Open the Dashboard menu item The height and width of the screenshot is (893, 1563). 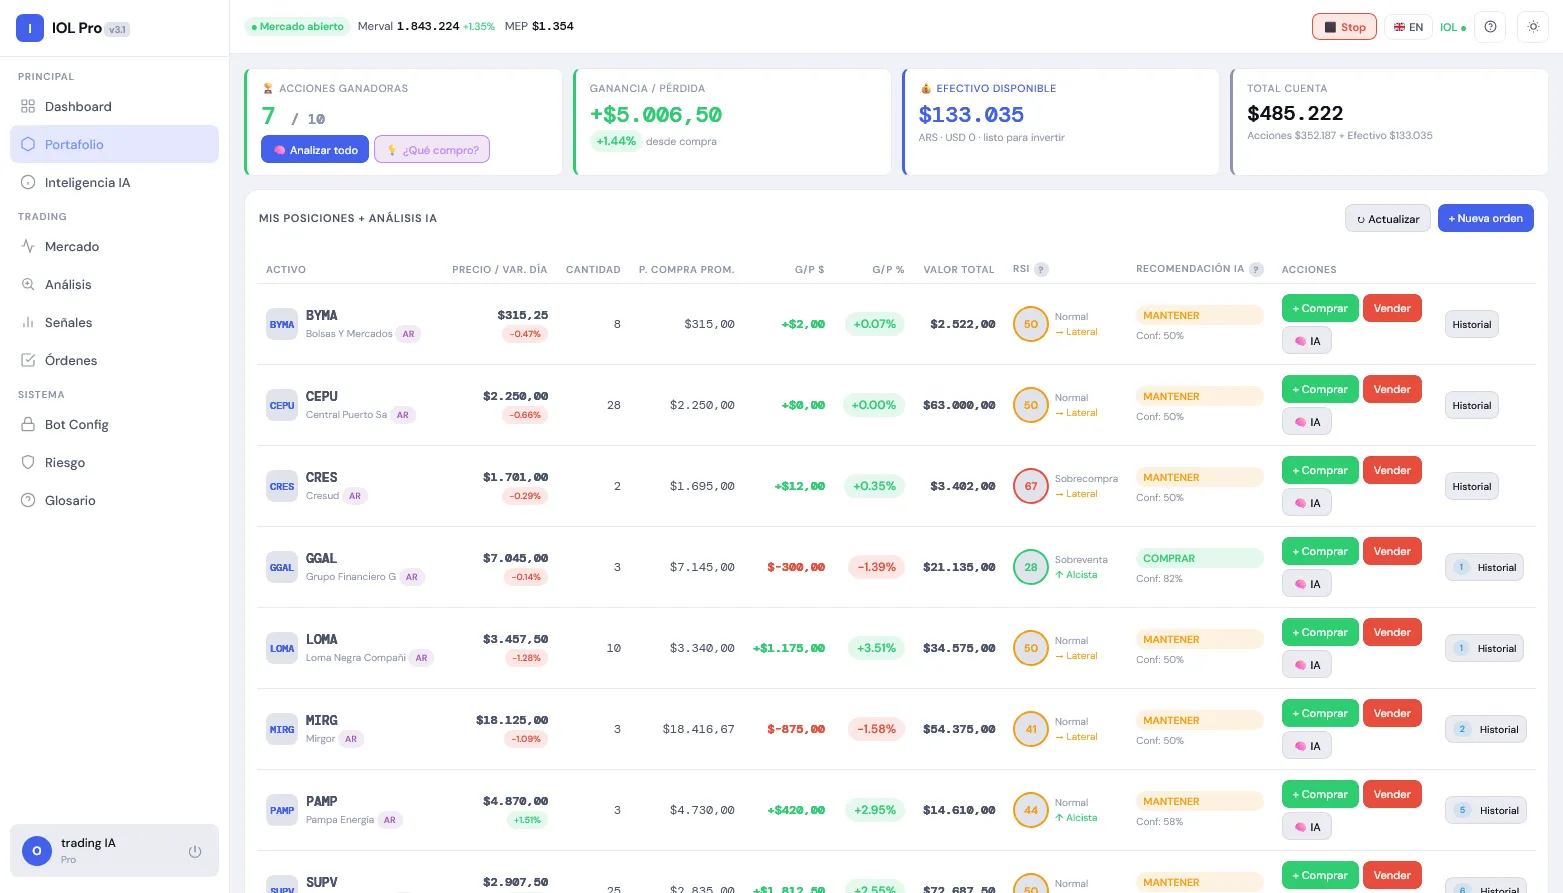tap(78, 107)
